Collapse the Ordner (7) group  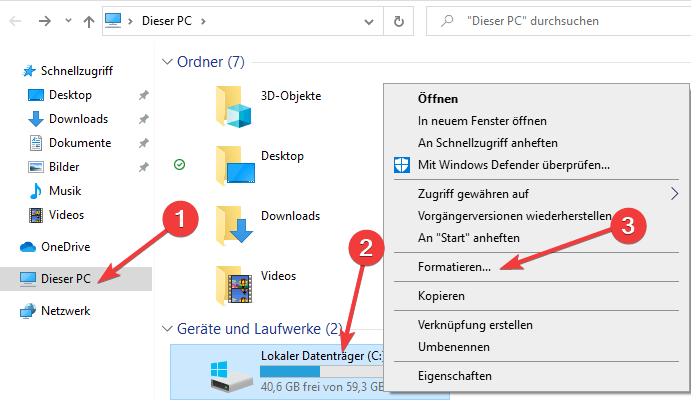click(167, 62)
